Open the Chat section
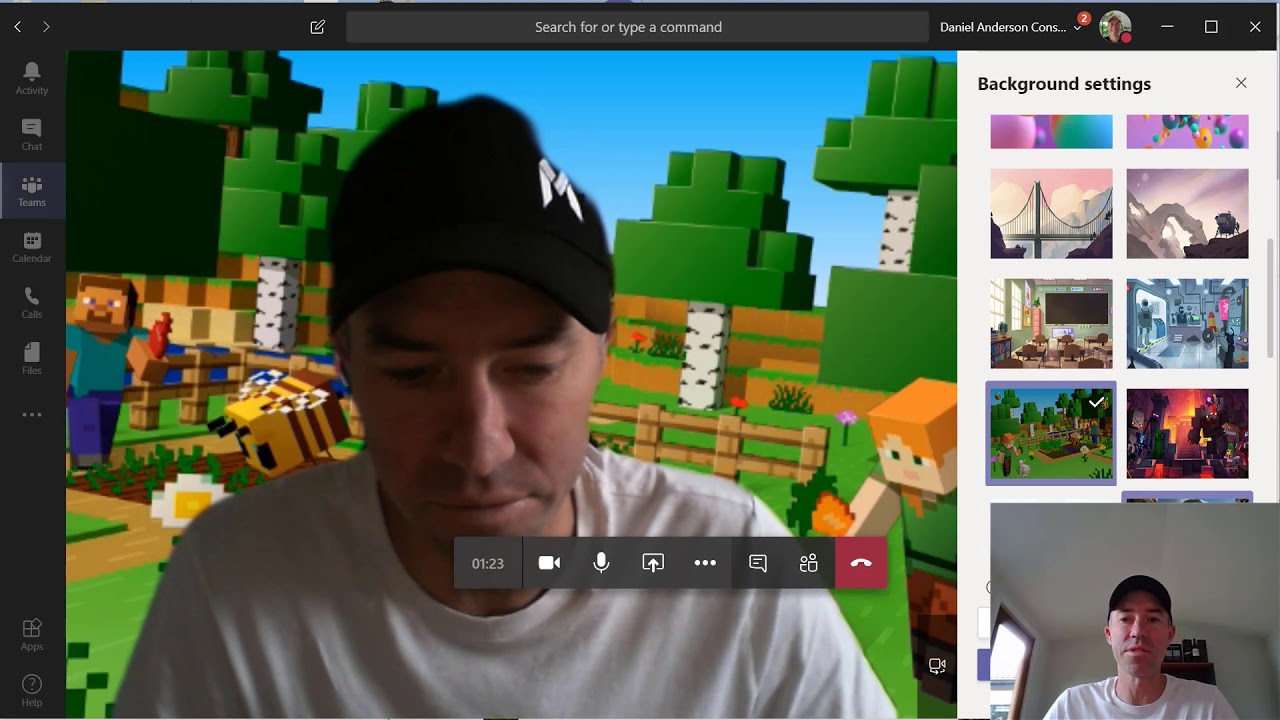Image resolution: width=1280 pixels, height=720 pixels. (32, 134)
